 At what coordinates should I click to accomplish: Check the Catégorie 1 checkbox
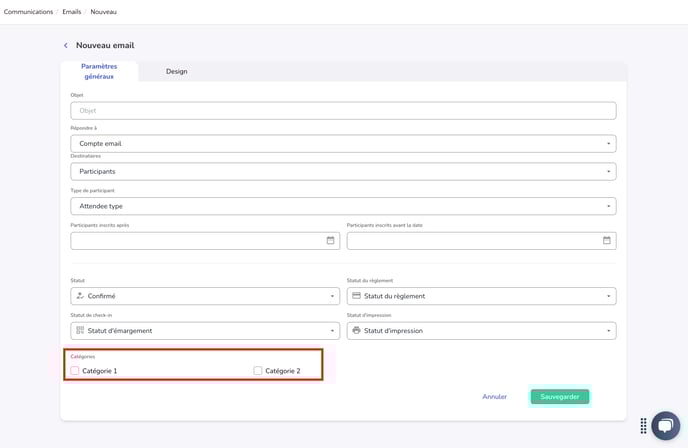click(75, 371)
